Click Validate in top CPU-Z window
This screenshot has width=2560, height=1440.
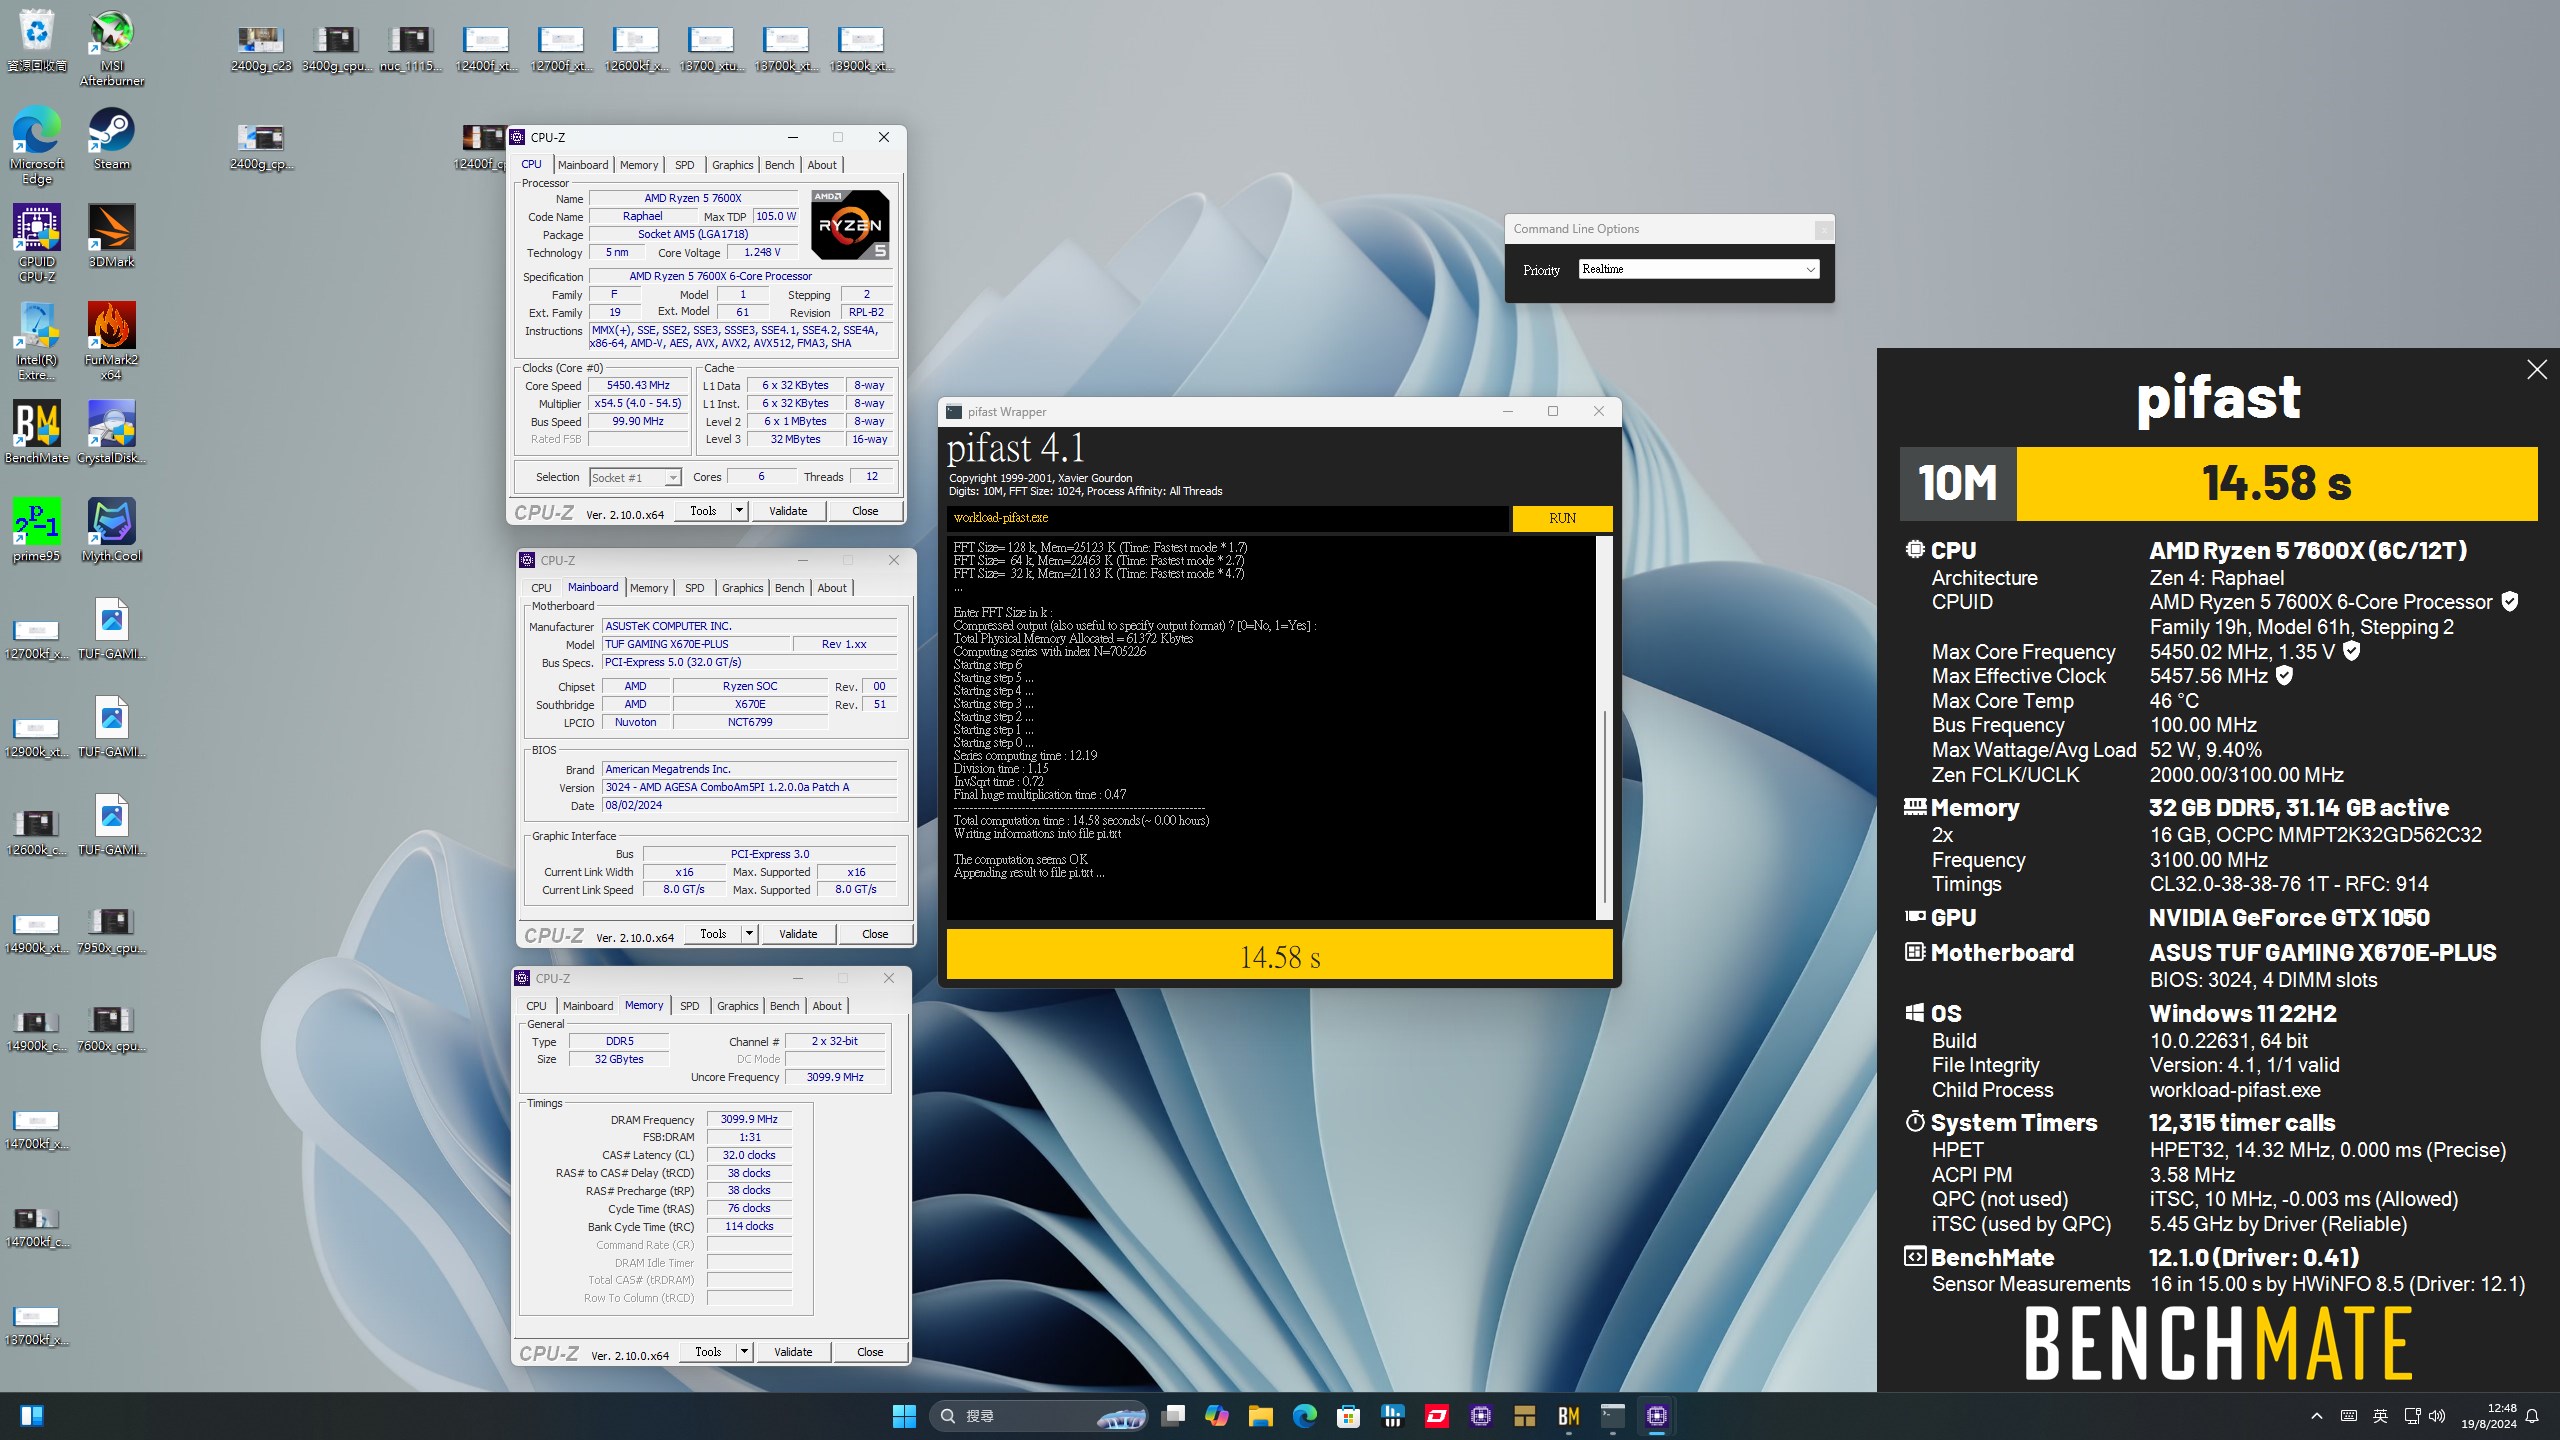(788, 511)
